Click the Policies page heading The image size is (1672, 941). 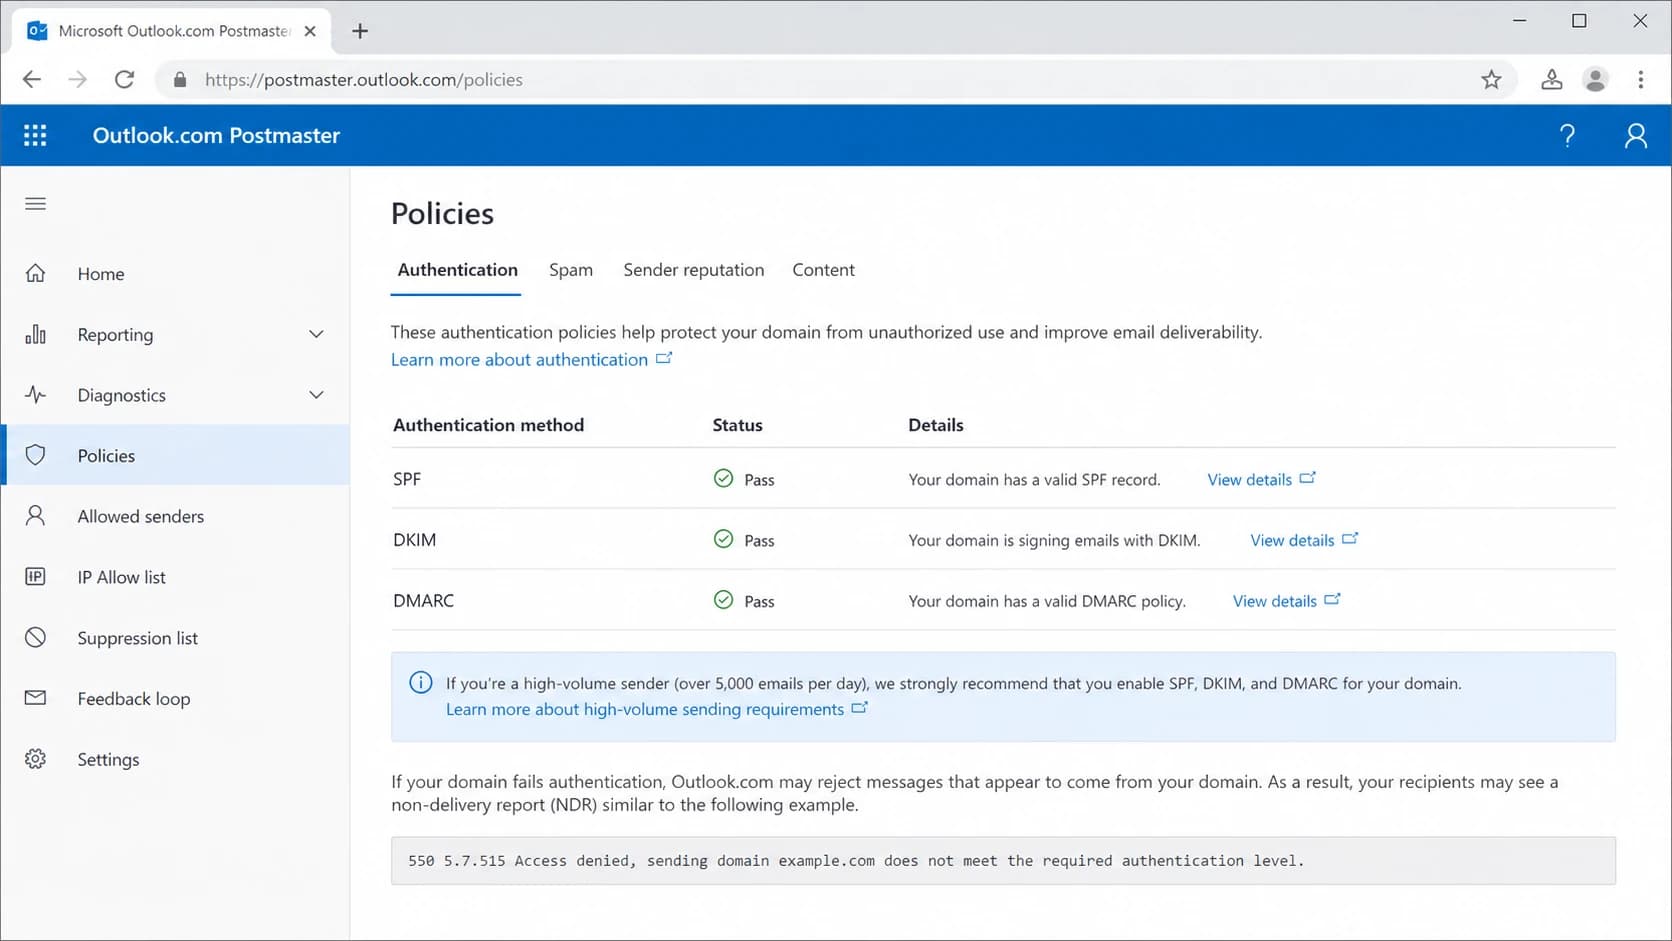442,214
